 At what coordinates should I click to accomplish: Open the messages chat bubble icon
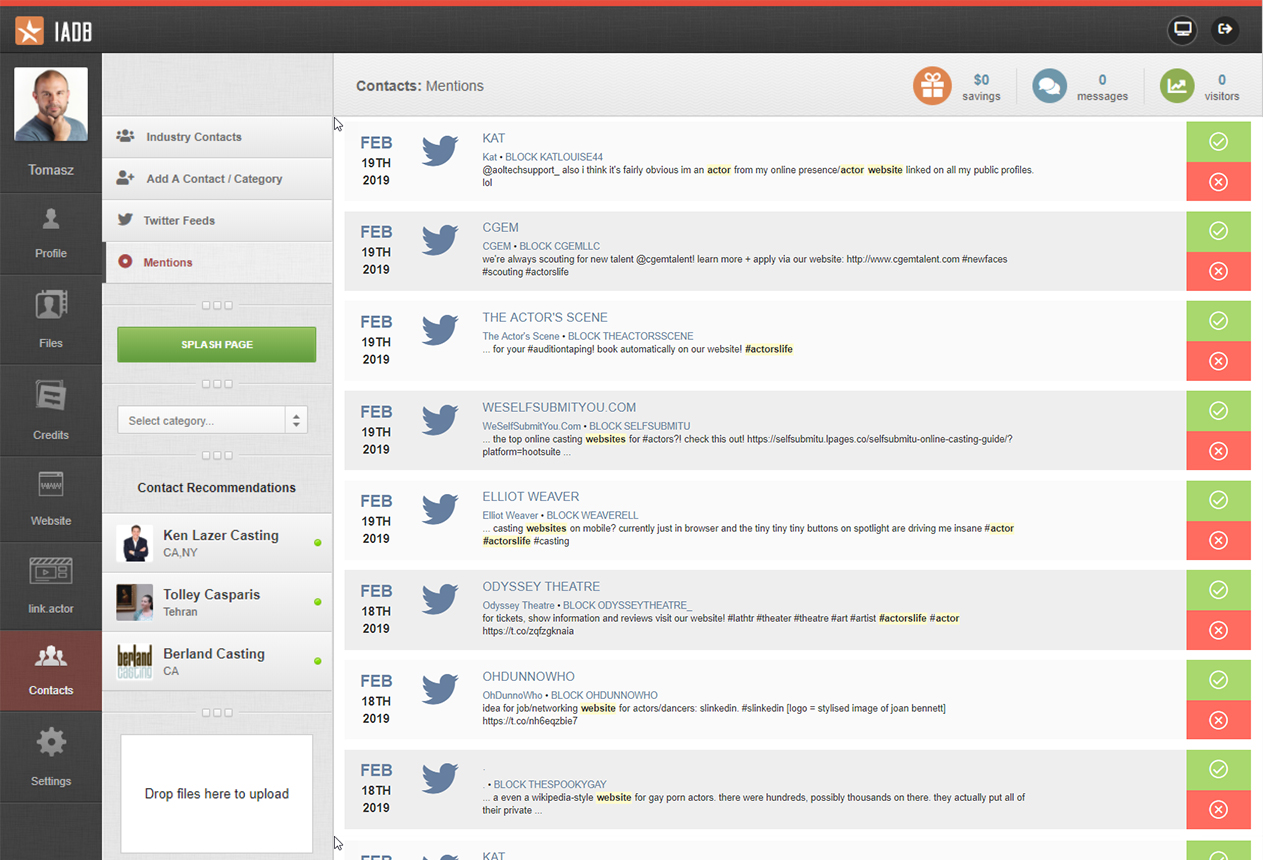(1049, 87)
